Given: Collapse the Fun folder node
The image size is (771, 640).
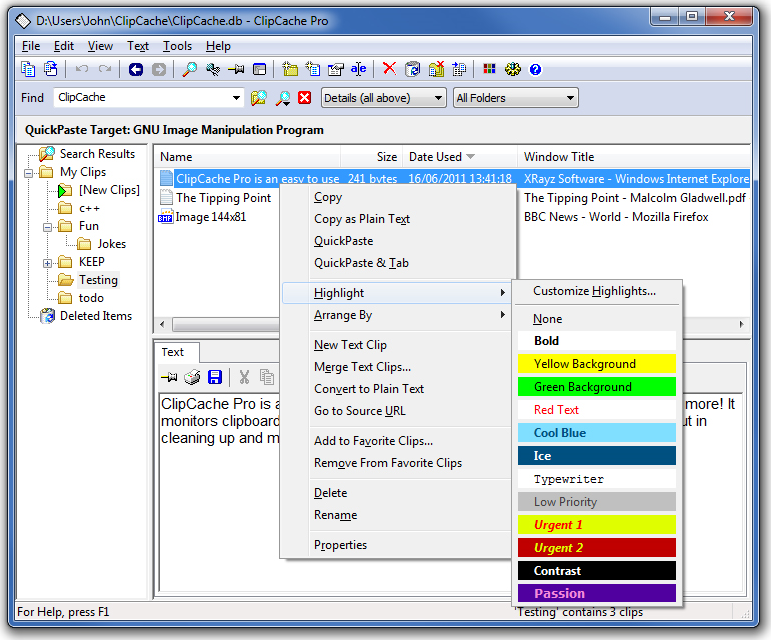Looking at the screenshot, I should click(47, 227).
